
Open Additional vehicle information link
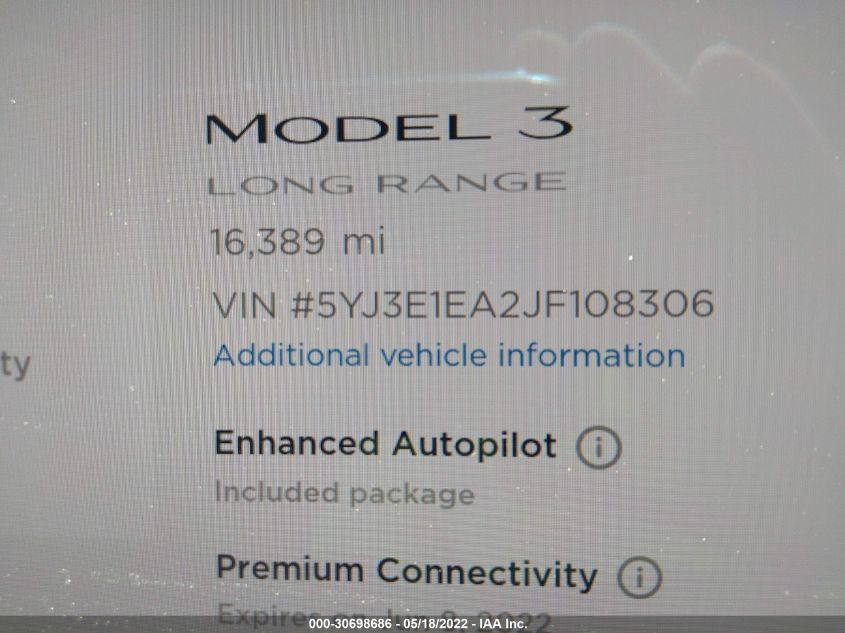[449, 356]
